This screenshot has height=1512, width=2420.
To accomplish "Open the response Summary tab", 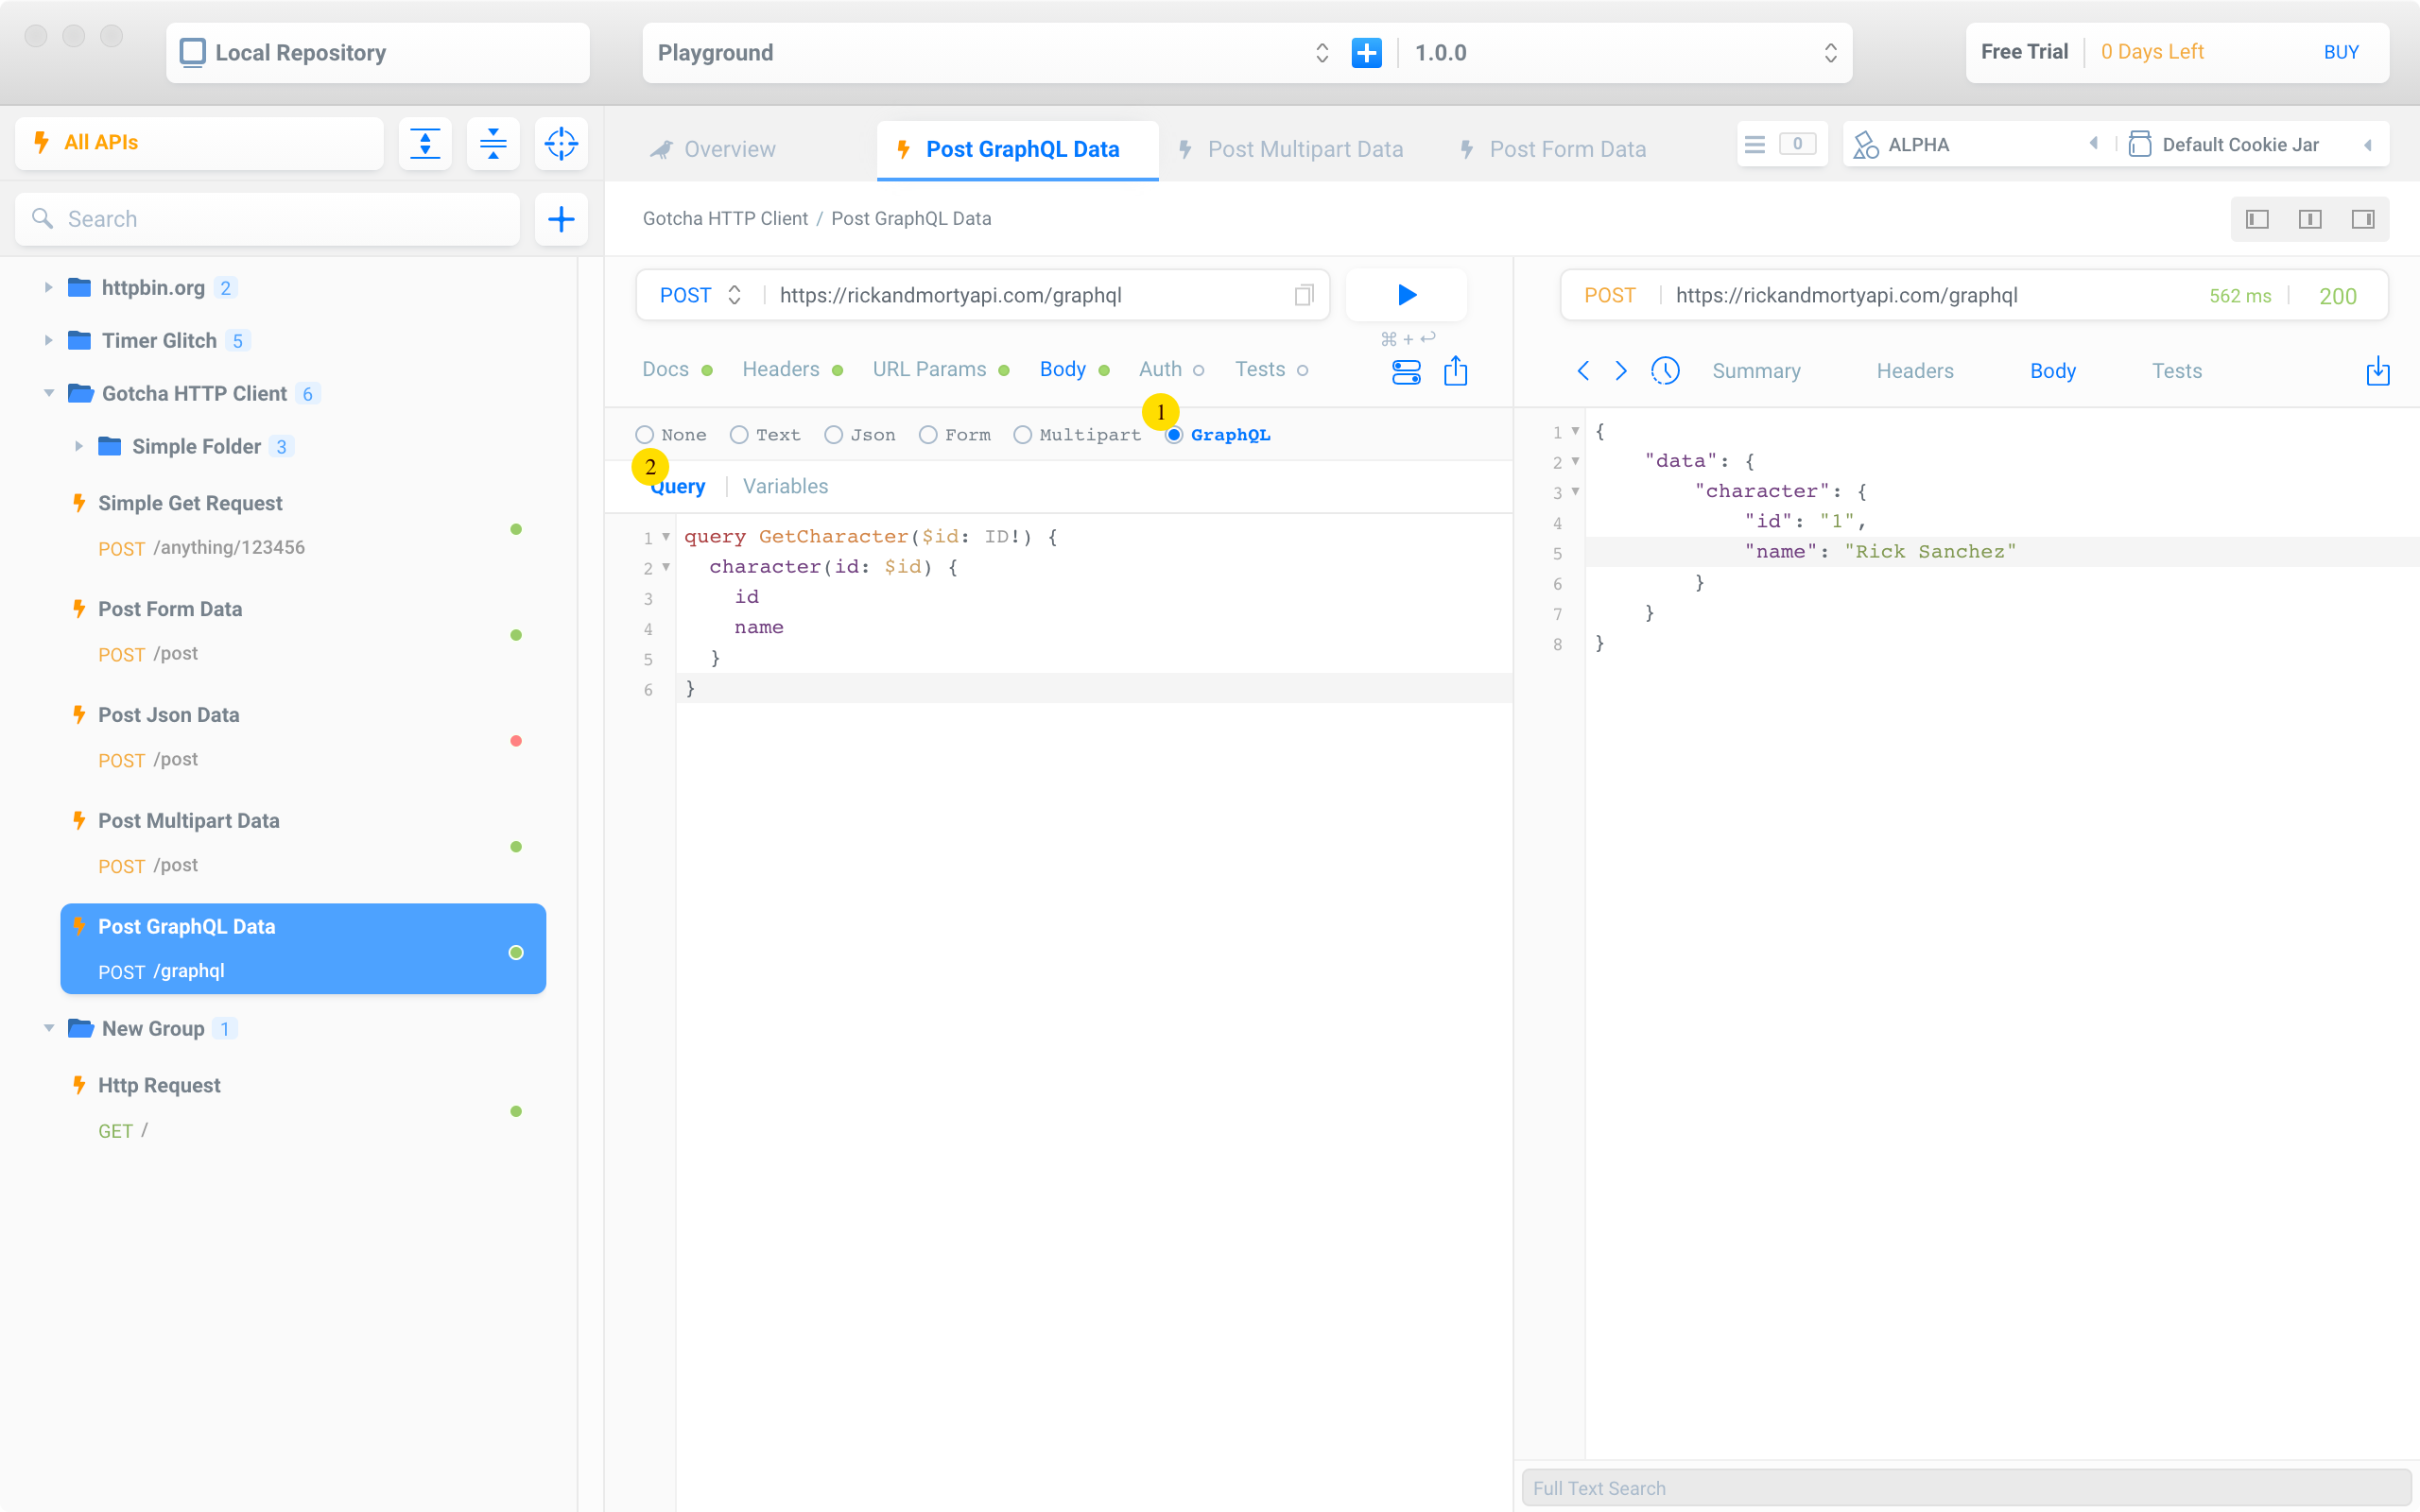I will click(1756, 371).
